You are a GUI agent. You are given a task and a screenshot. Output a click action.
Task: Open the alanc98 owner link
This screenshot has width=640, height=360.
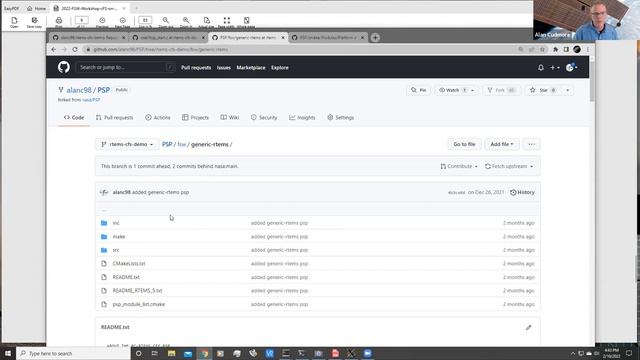pyautogui.click(x=79, y=90)
